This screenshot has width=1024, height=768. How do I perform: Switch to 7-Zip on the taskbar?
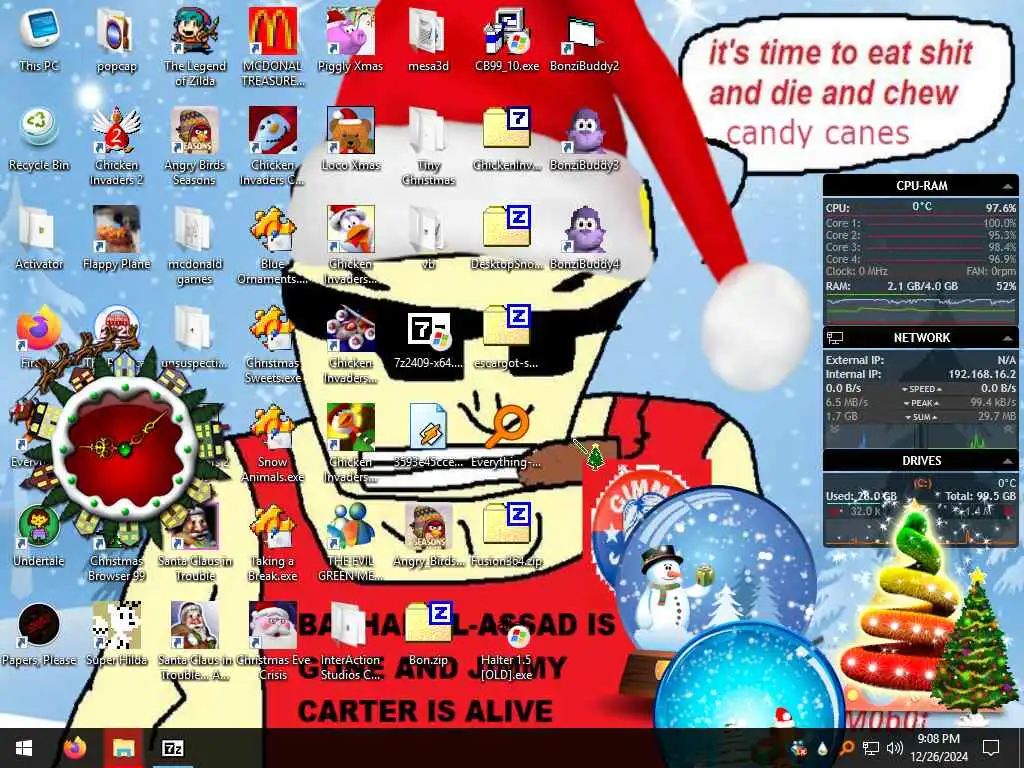173,748
